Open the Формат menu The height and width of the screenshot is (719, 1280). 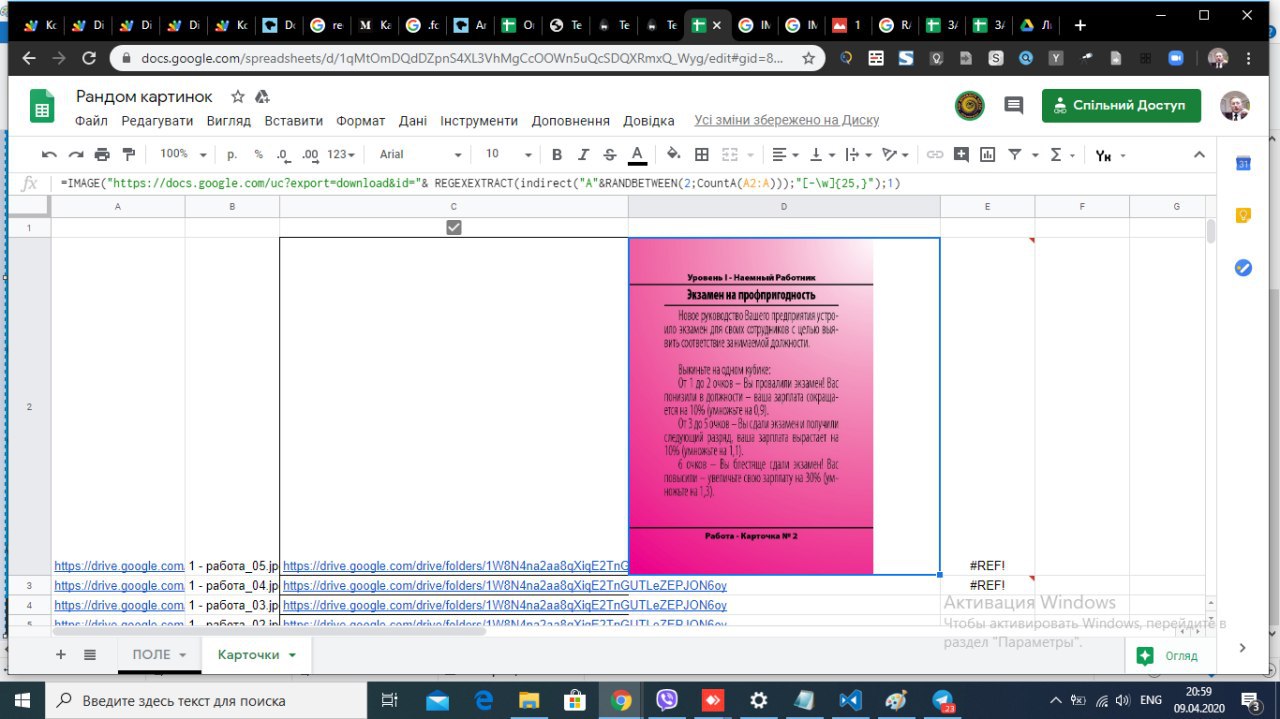[360, 120]
